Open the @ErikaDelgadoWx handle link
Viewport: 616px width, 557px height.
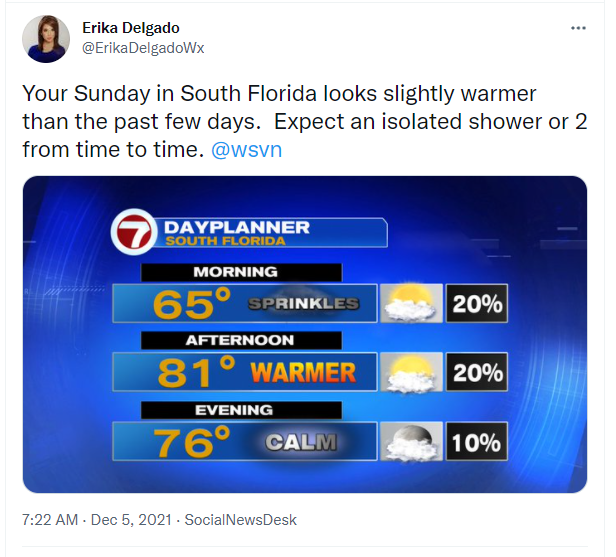pos(143,48)
